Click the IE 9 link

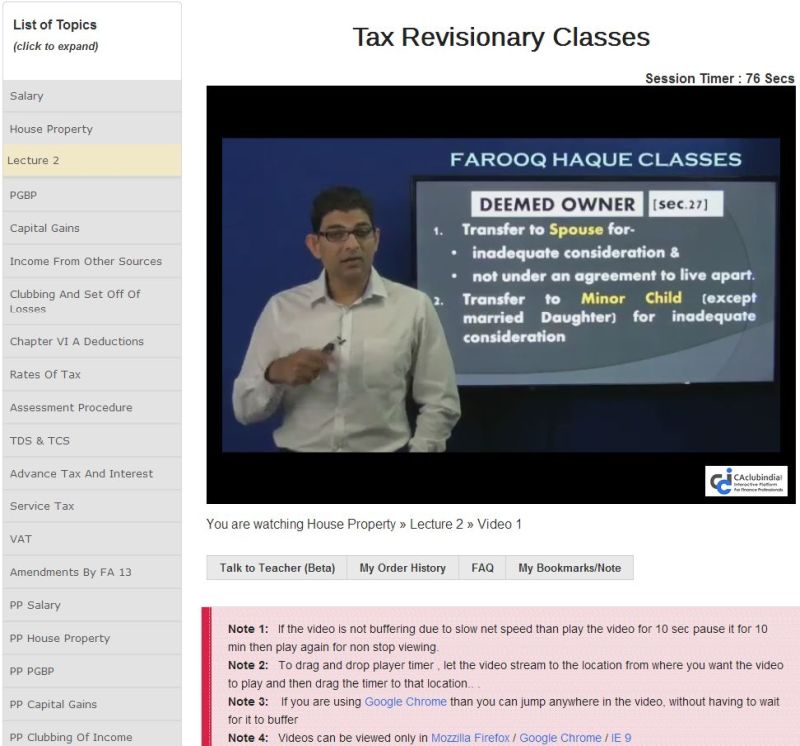(621, 738)
